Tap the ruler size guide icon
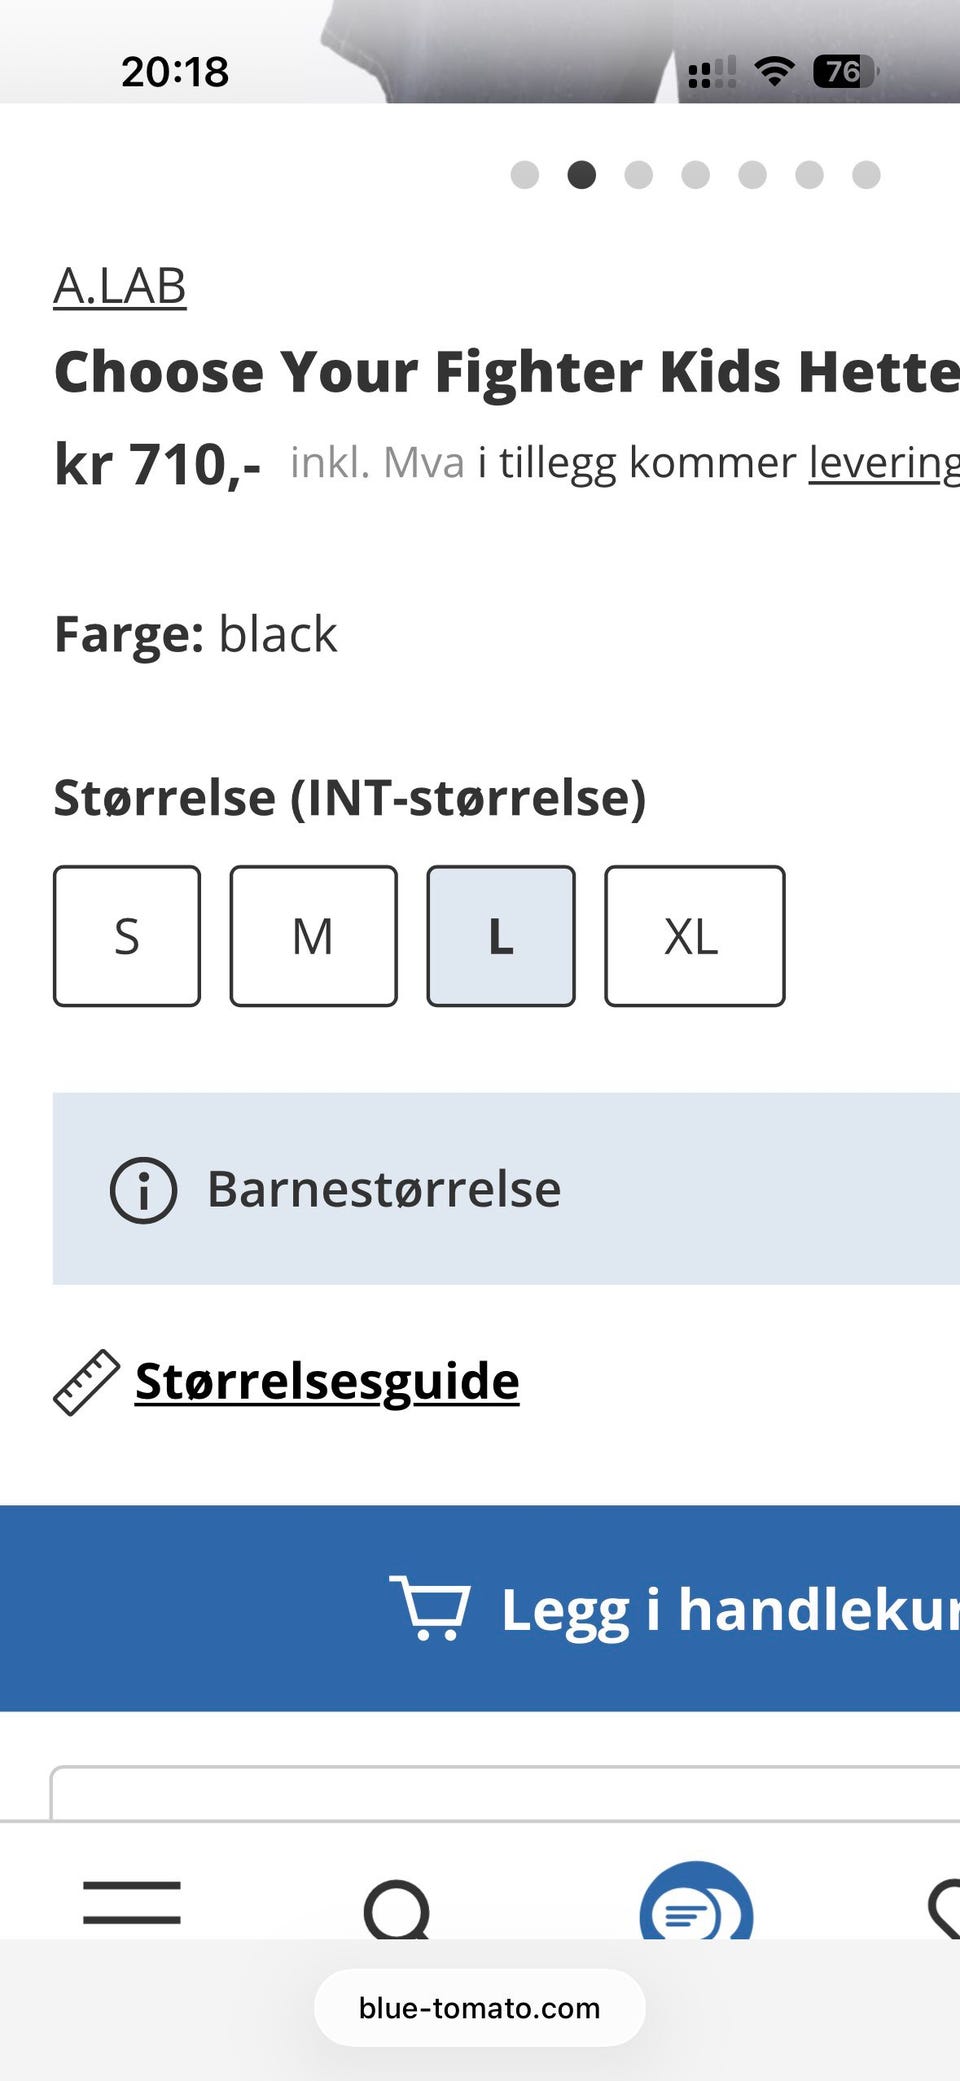This screenshot has width=960, height=2081. tap(86, 1382)
